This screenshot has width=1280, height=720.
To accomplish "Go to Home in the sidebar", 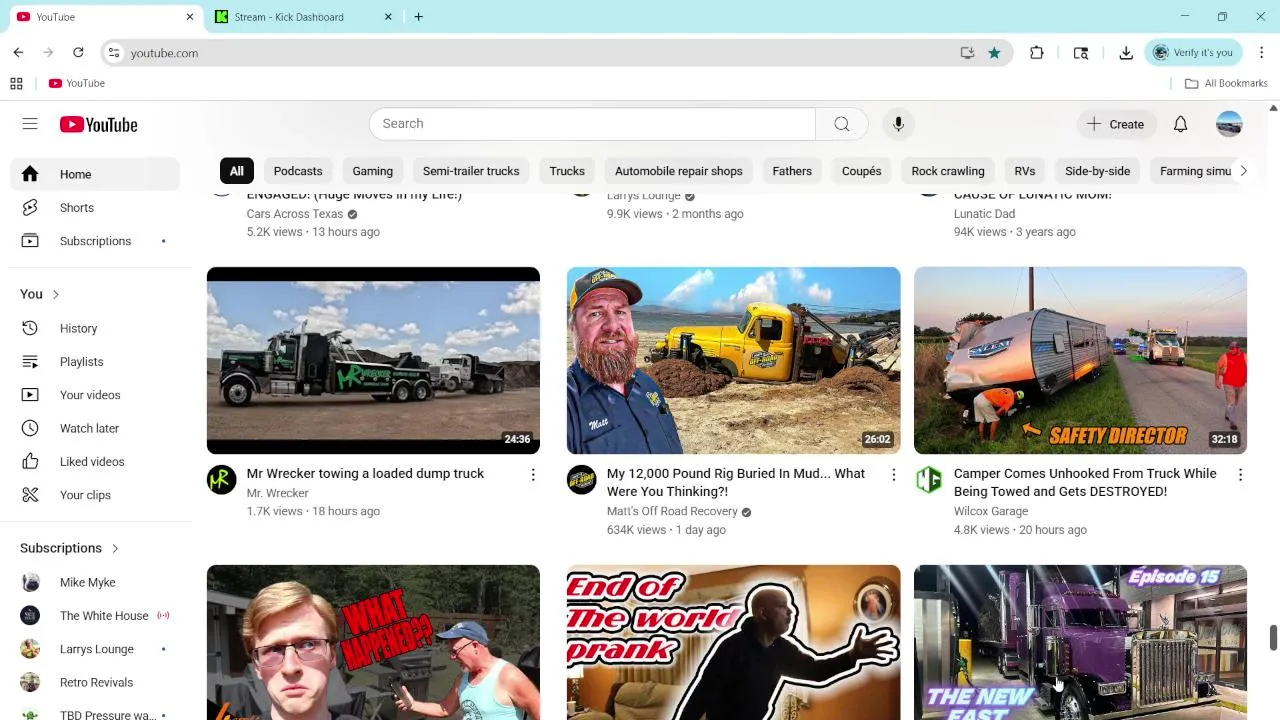I will [x=95, y=174].
